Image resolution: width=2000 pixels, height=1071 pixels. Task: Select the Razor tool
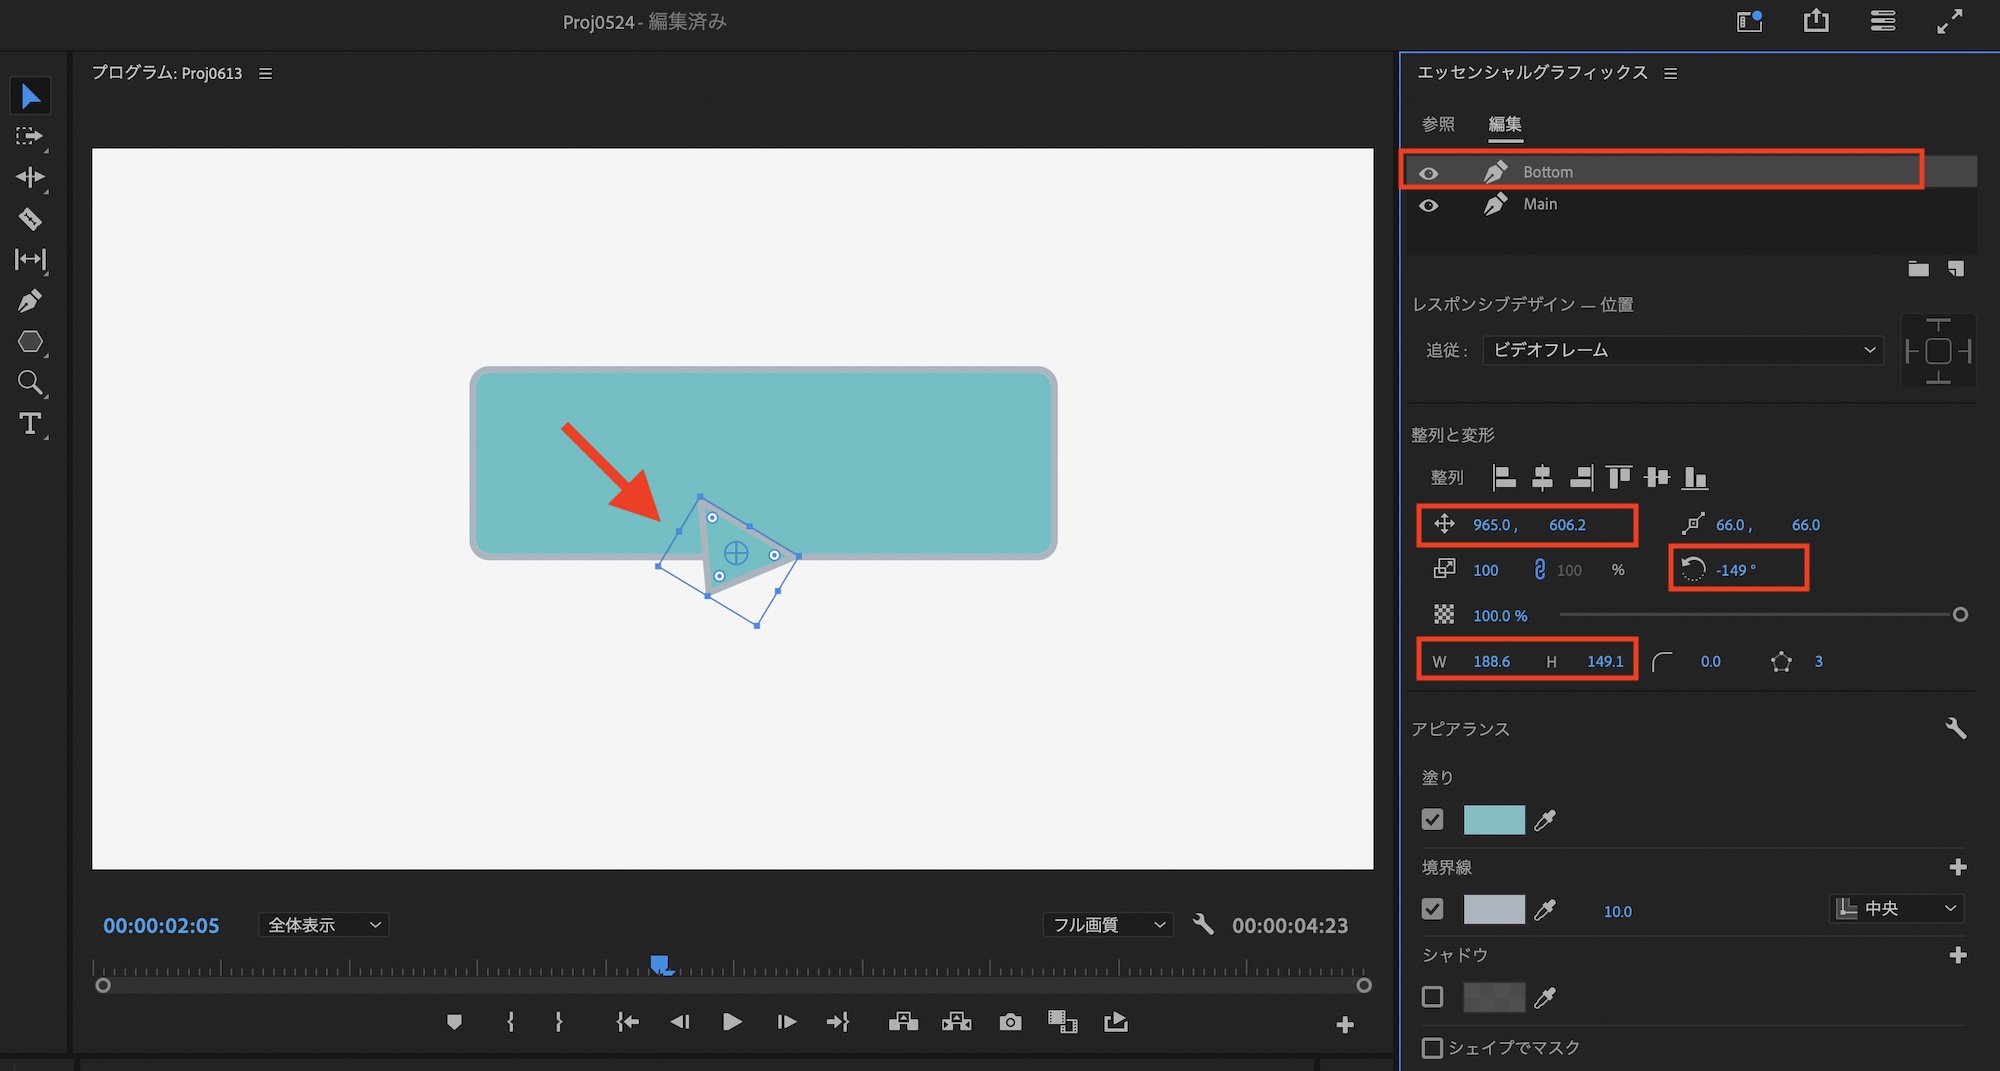tap(29, 219)
